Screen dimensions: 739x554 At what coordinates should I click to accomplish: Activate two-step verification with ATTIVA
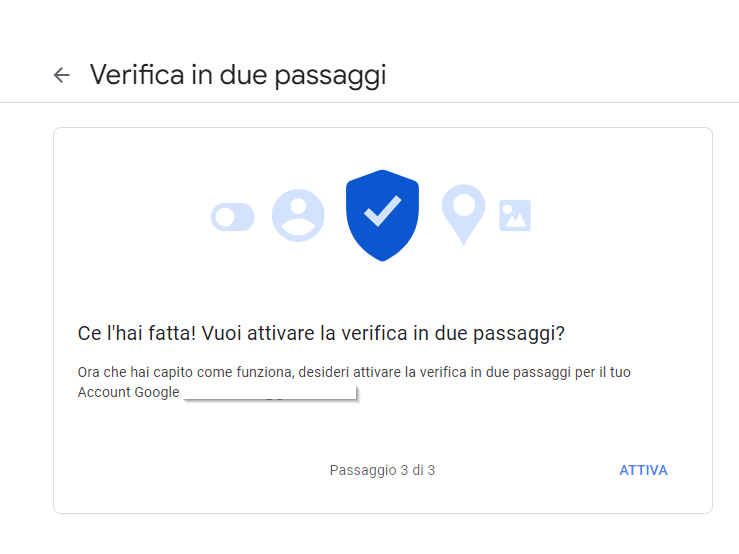coord(643,470)
